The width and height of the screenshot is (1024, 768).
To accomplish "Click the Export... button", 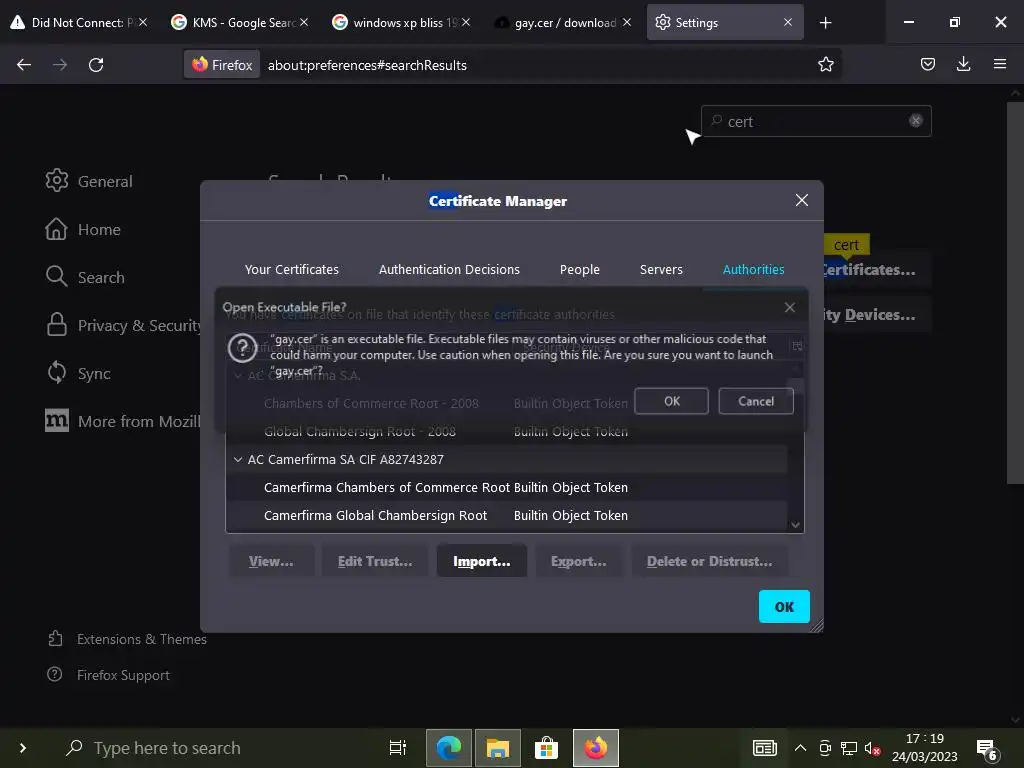I will pyautogui.click(x=579, y=561).
